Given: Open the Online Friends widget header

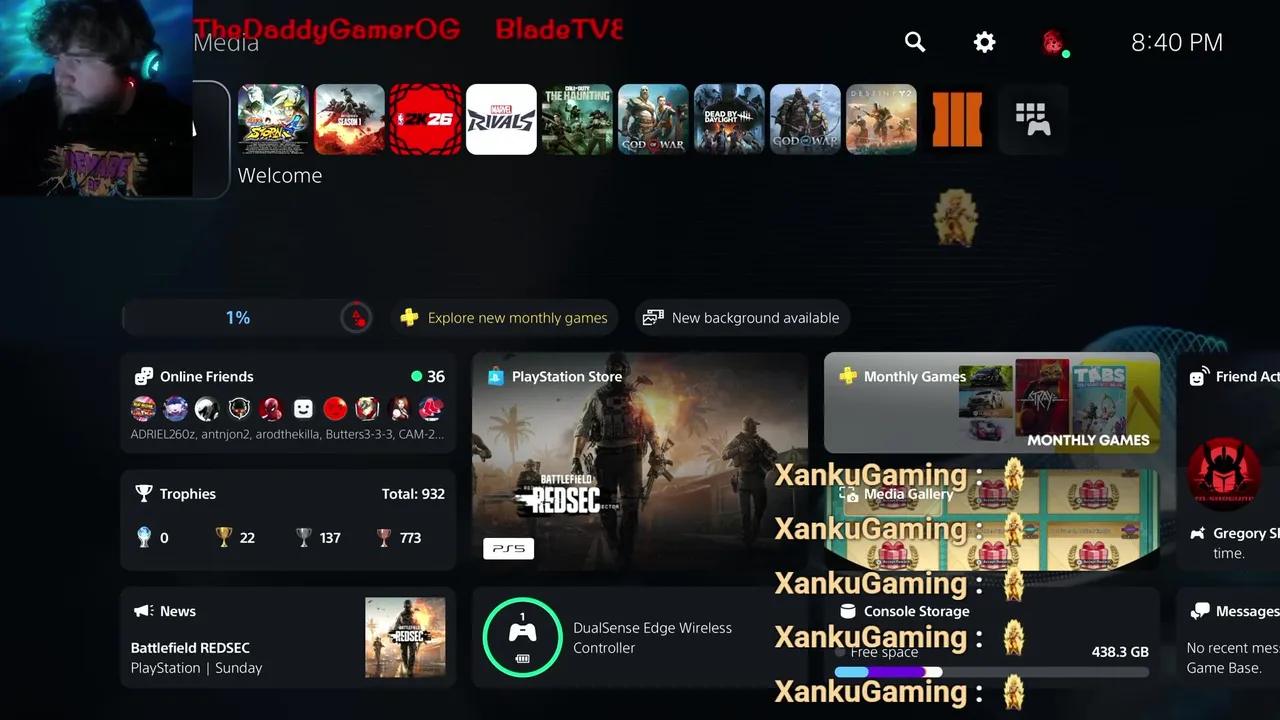Looking at the screenshot, I should [x=195, y=376].
